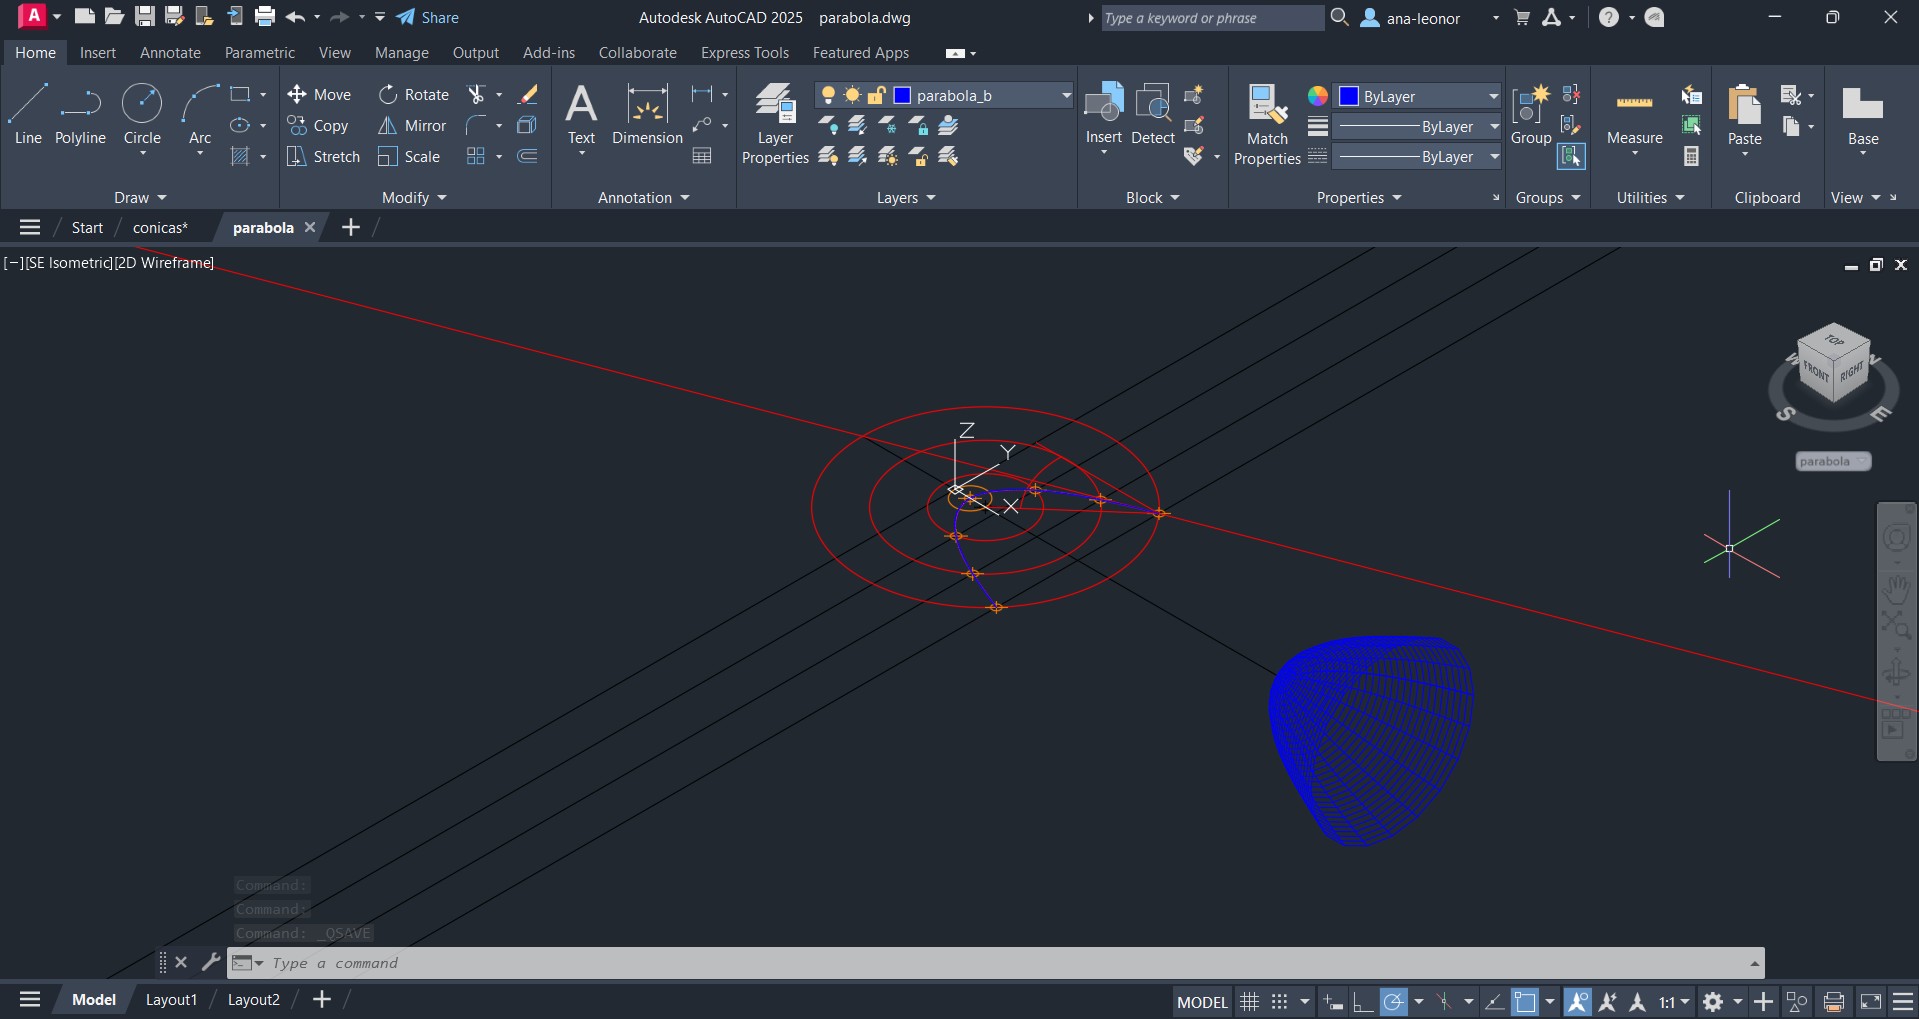The image size is (1919, 1019).
Task: Toggle Ortho mode in status bar
Action: click(x=1362, y=1002)
